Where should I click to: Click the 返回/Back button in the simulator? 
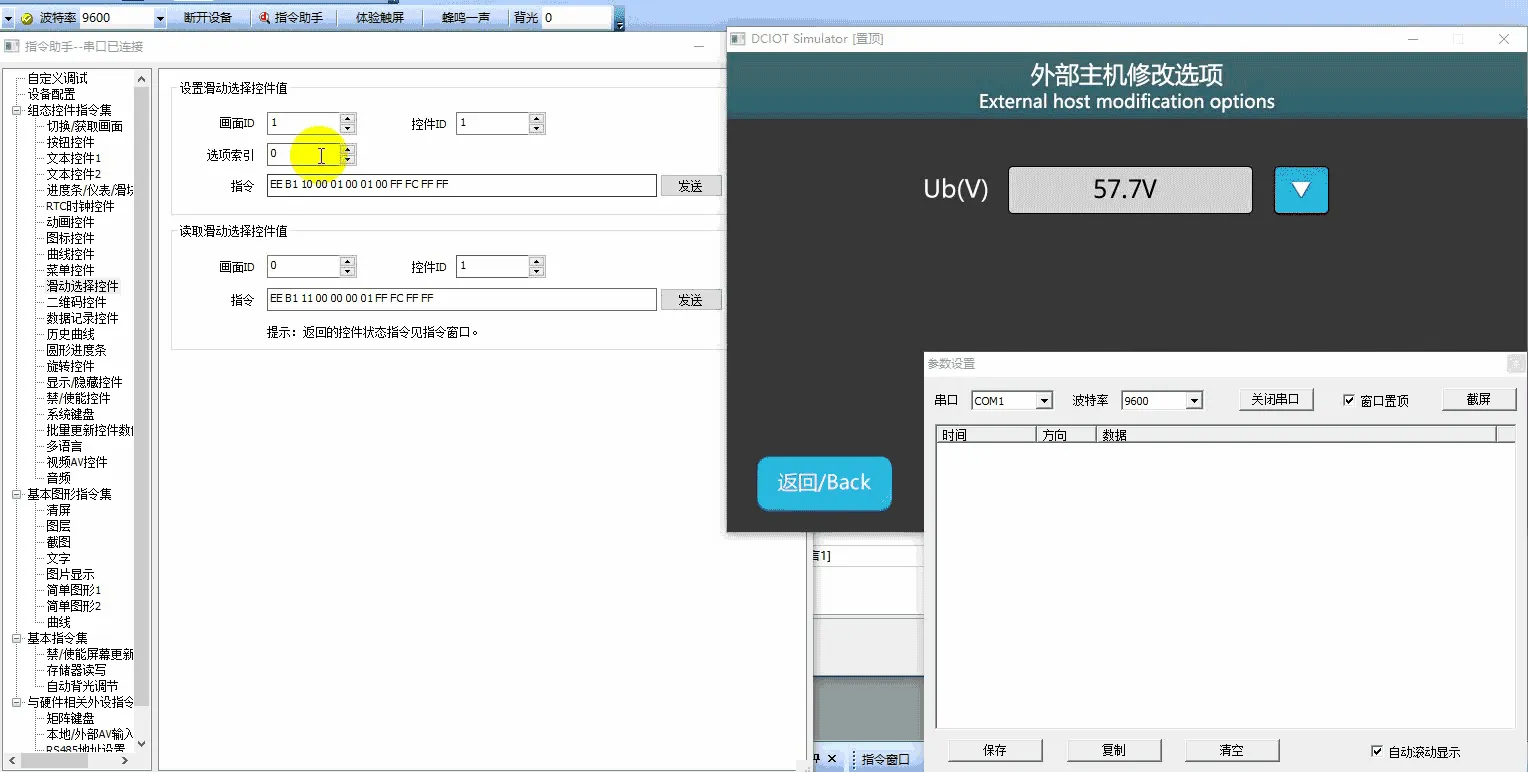coord(824,482)
